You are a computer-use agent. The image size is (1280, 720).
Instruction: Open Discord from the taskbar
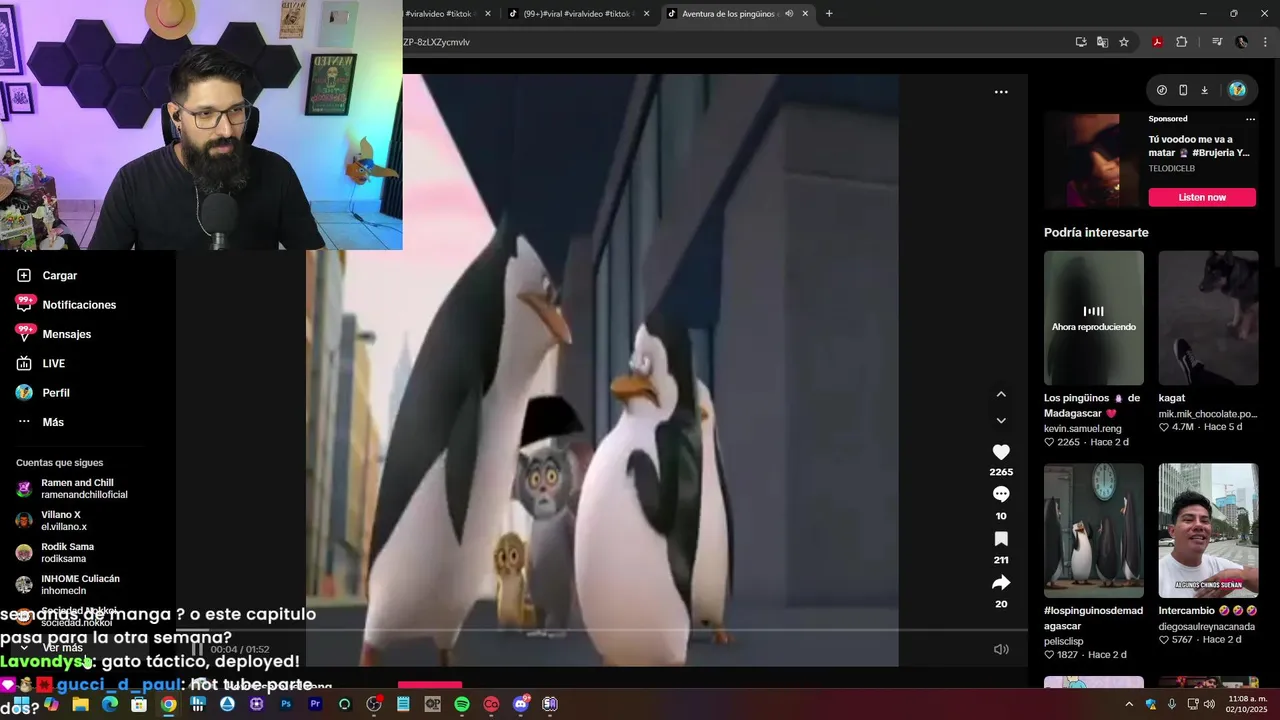tap(520, 704)
